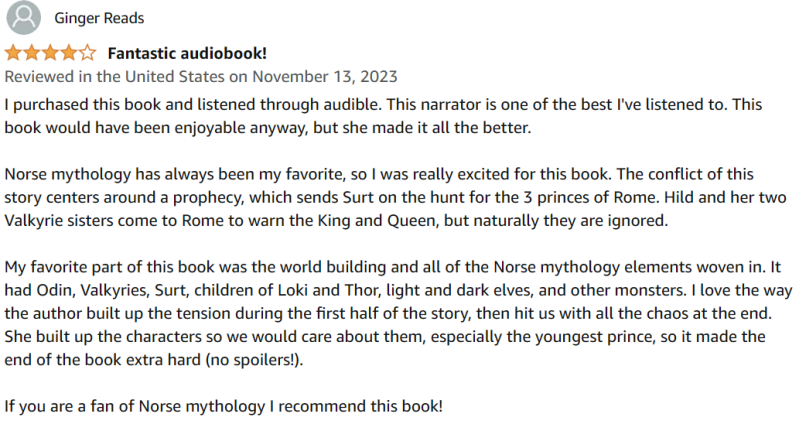Click the first filled rating star

pyautogui.click(x=14, y=53)
